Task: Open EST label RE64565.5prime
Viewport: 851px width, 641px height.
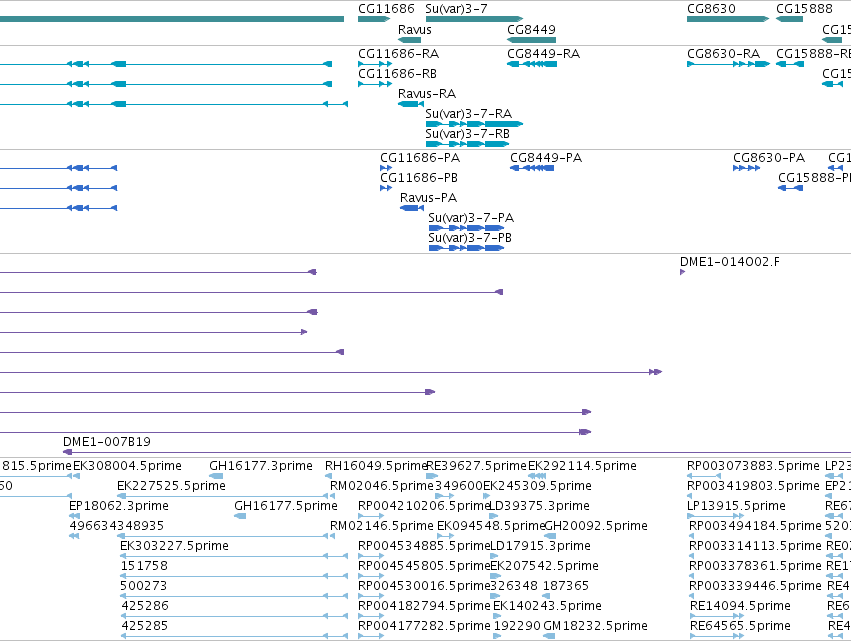Action: click(x=740, y=626)
